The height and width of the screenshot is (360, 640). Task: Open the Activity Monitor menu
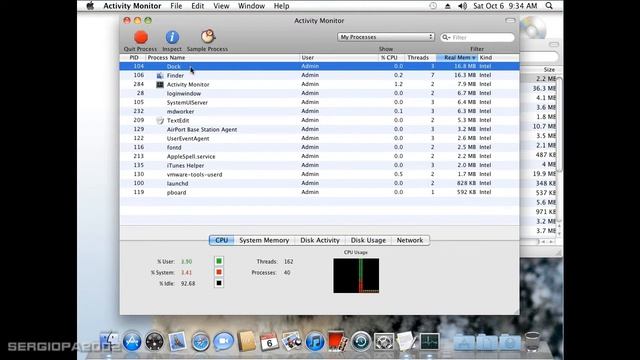pyautogui.click(x=132, y=6)
